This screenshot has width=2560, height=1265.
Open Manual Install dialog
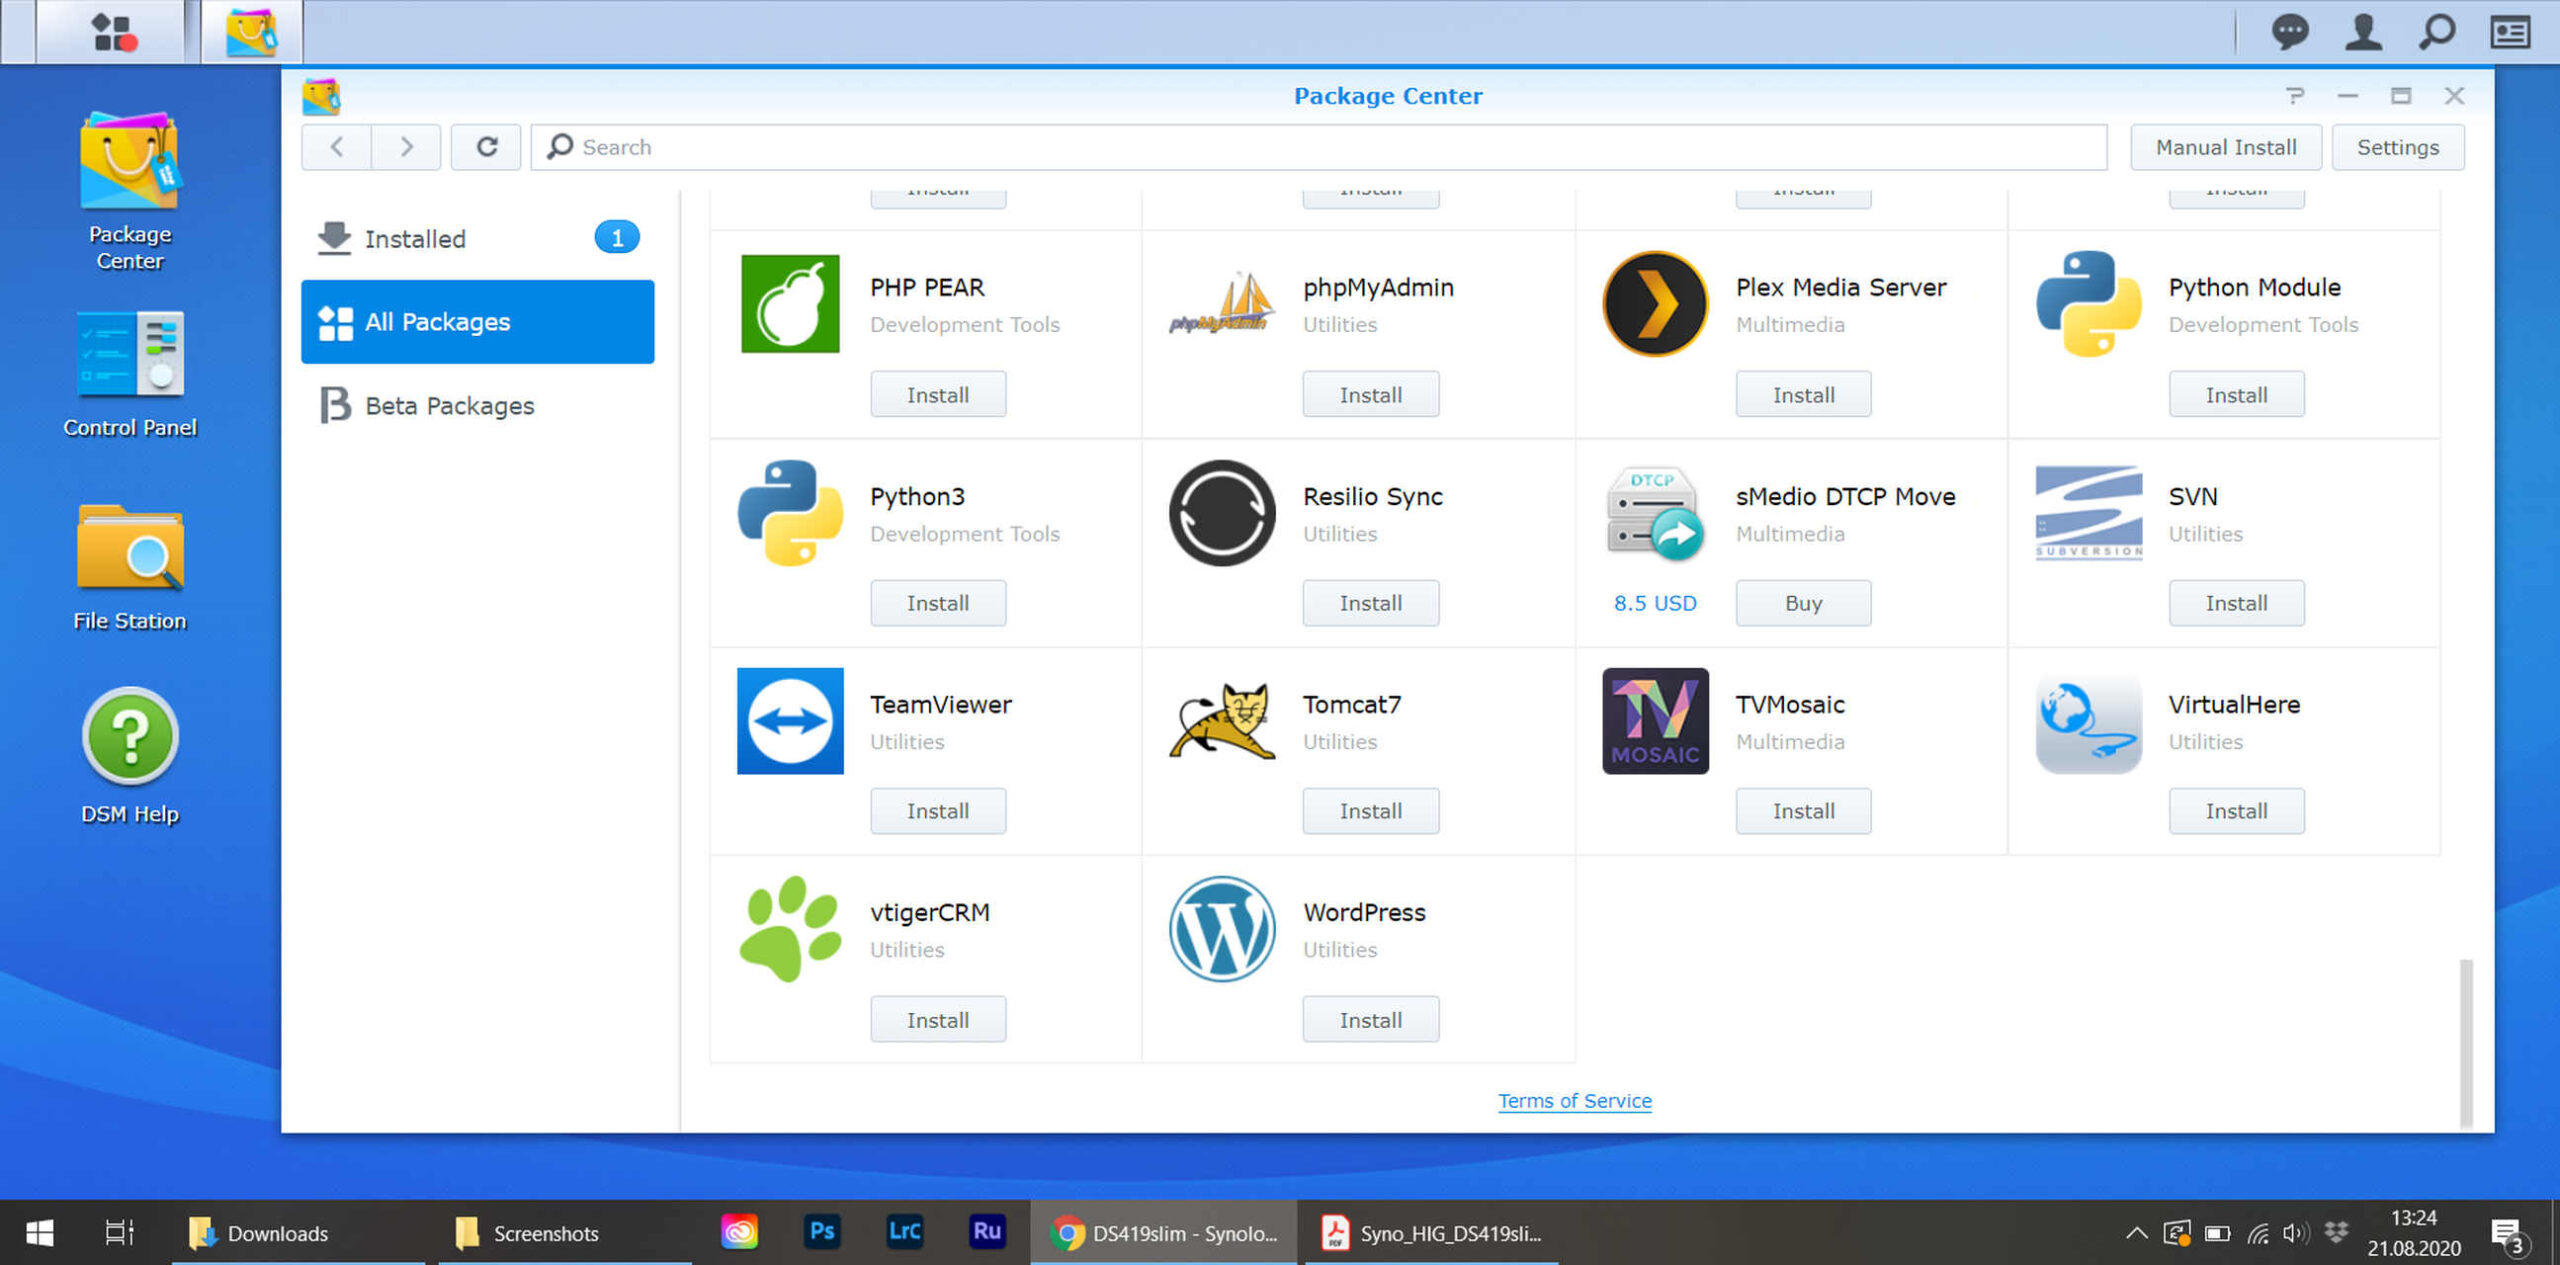2226,147
